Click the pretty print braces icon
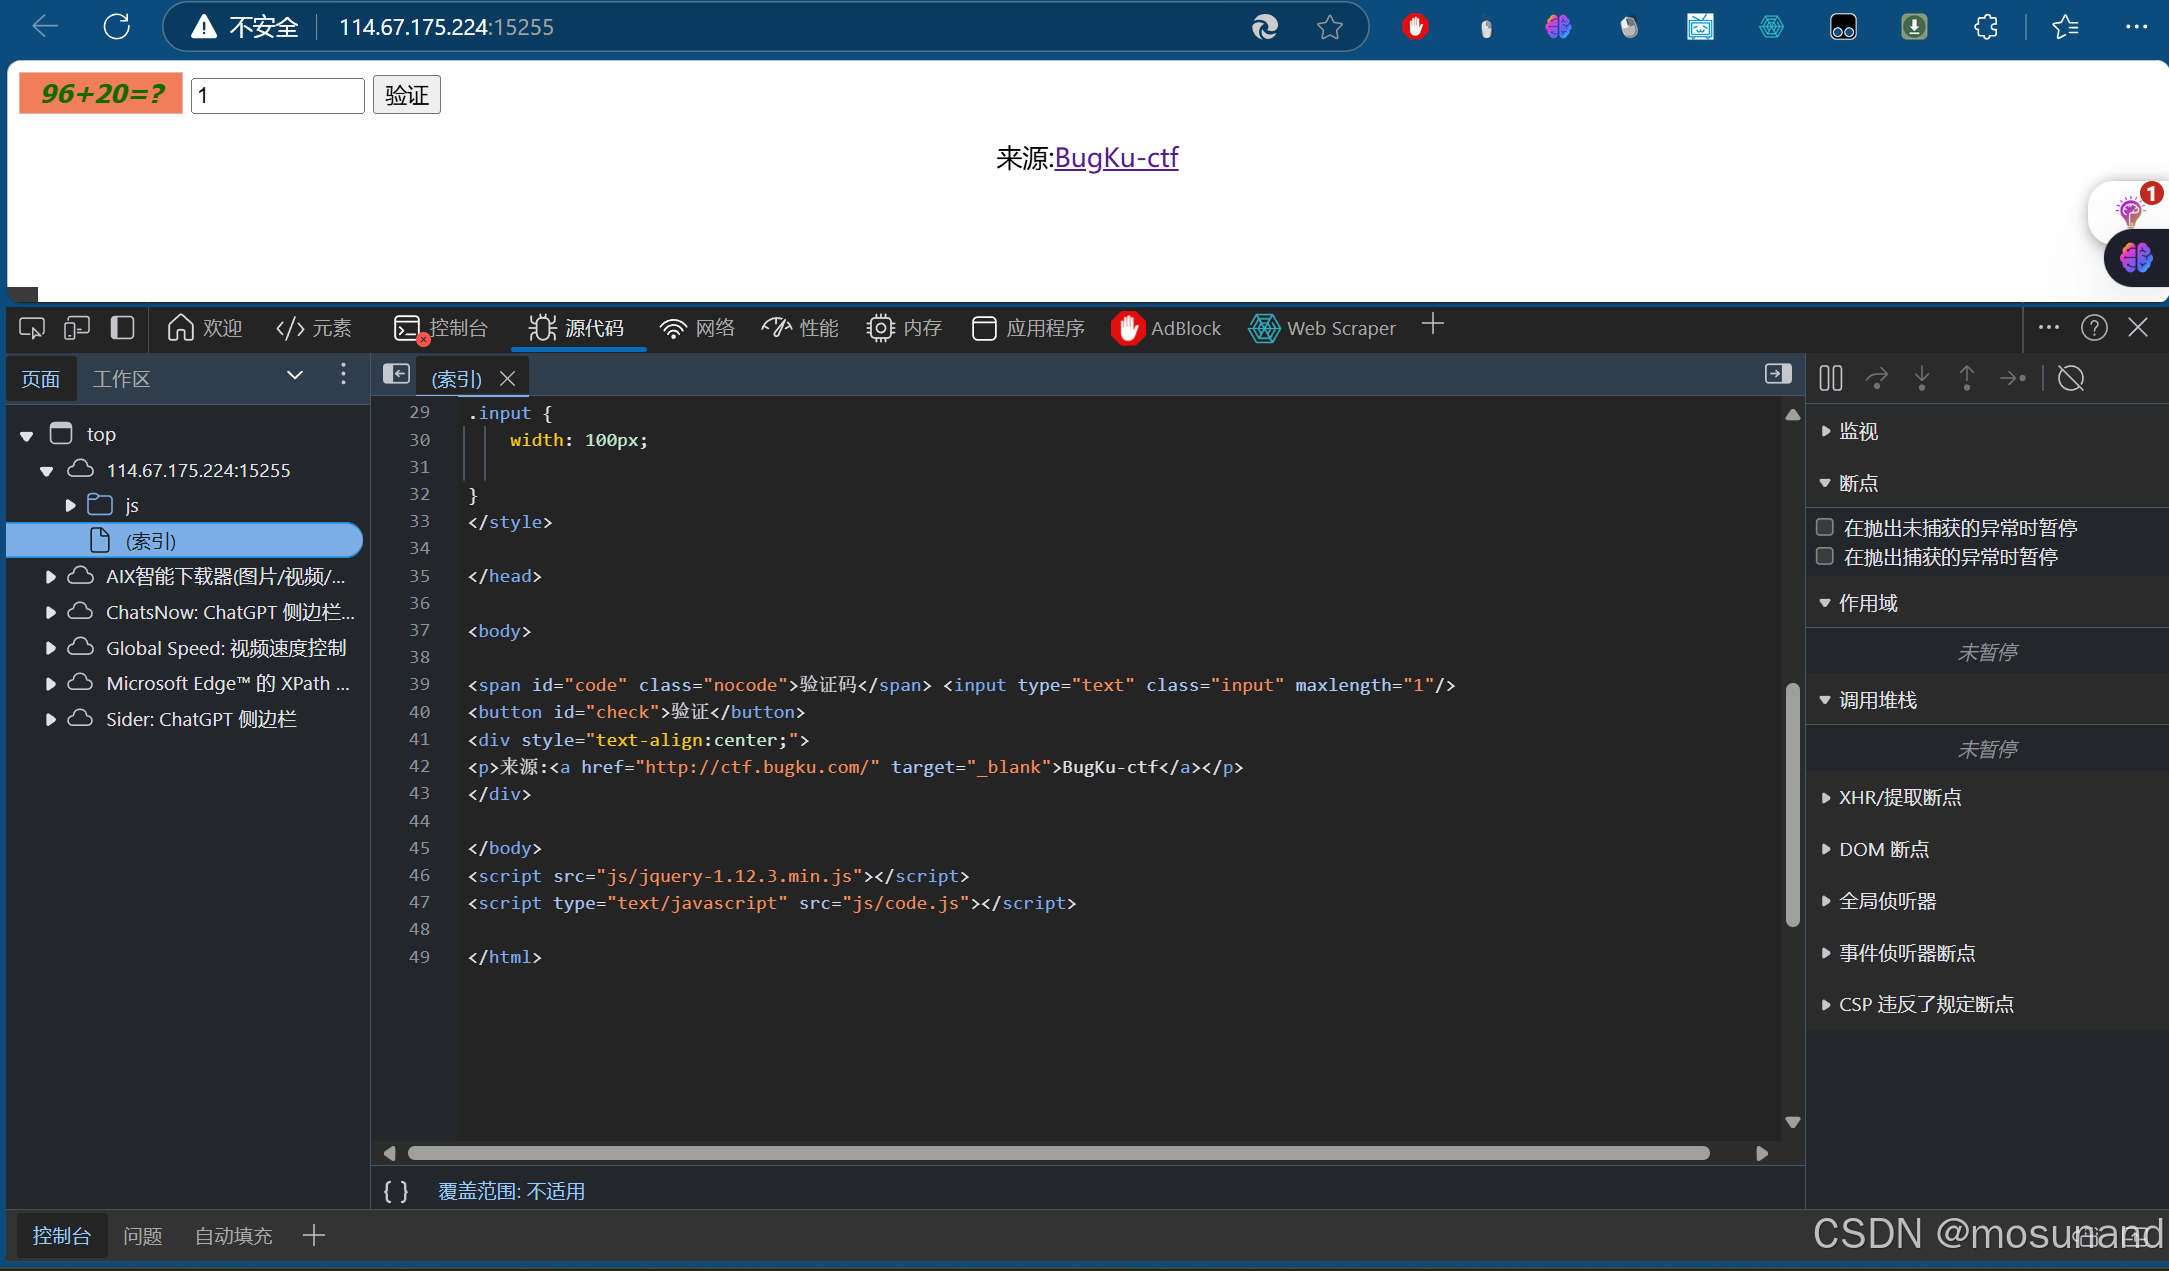 [x=396, y=1191]
